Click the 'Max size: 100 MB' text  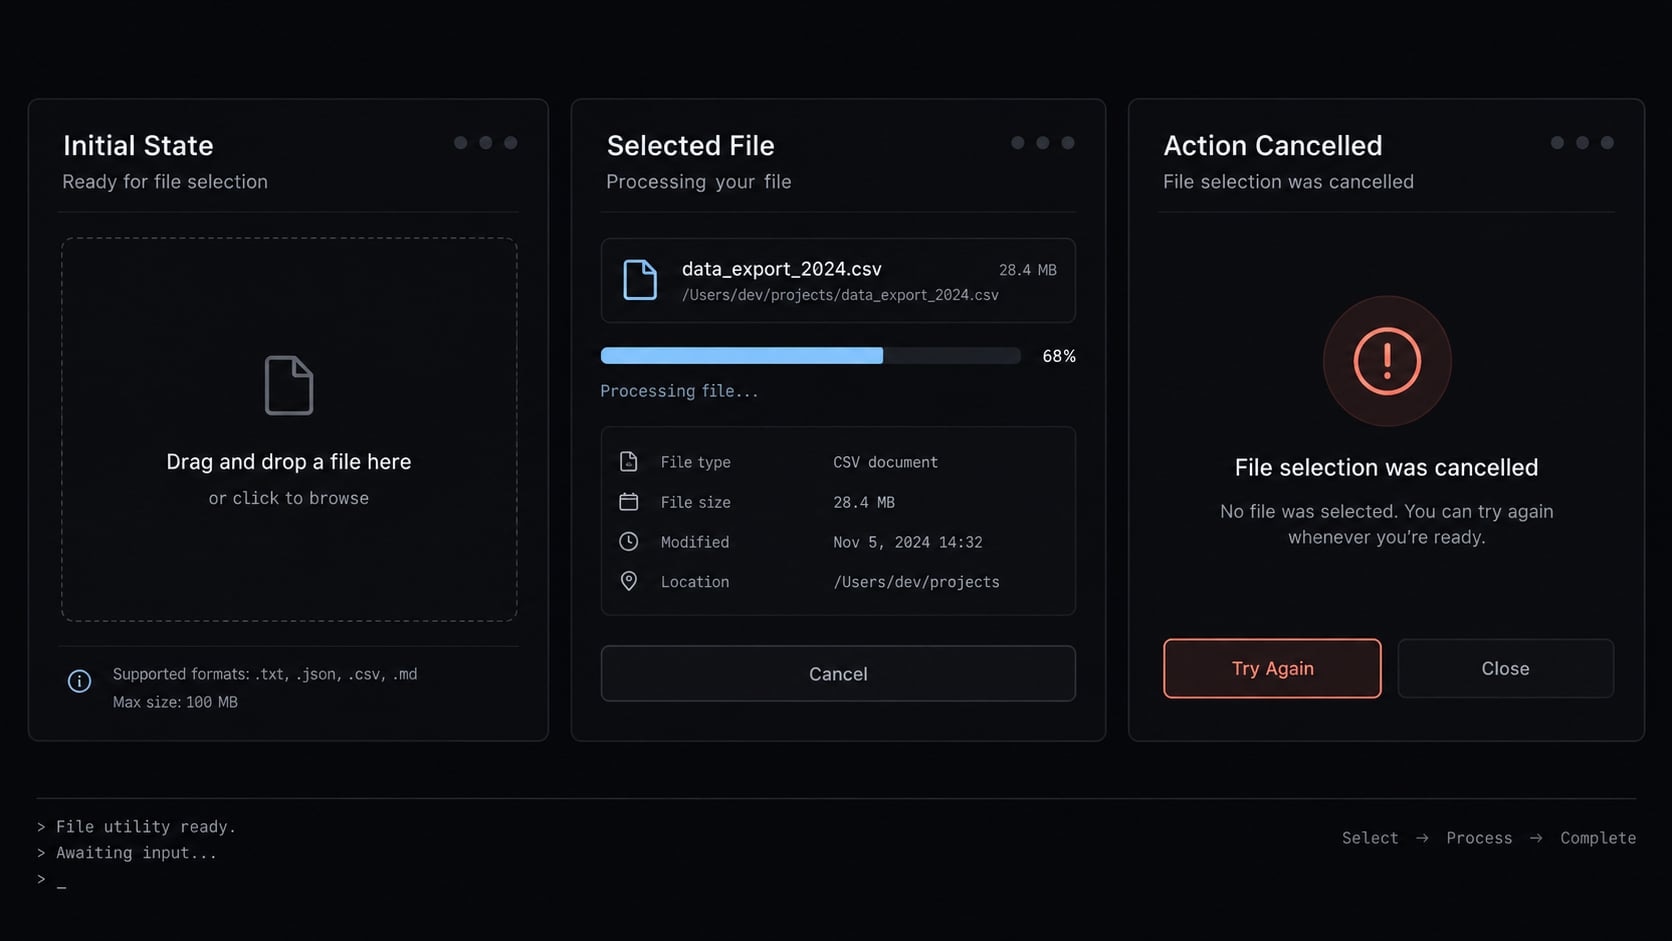pos(175,702)
